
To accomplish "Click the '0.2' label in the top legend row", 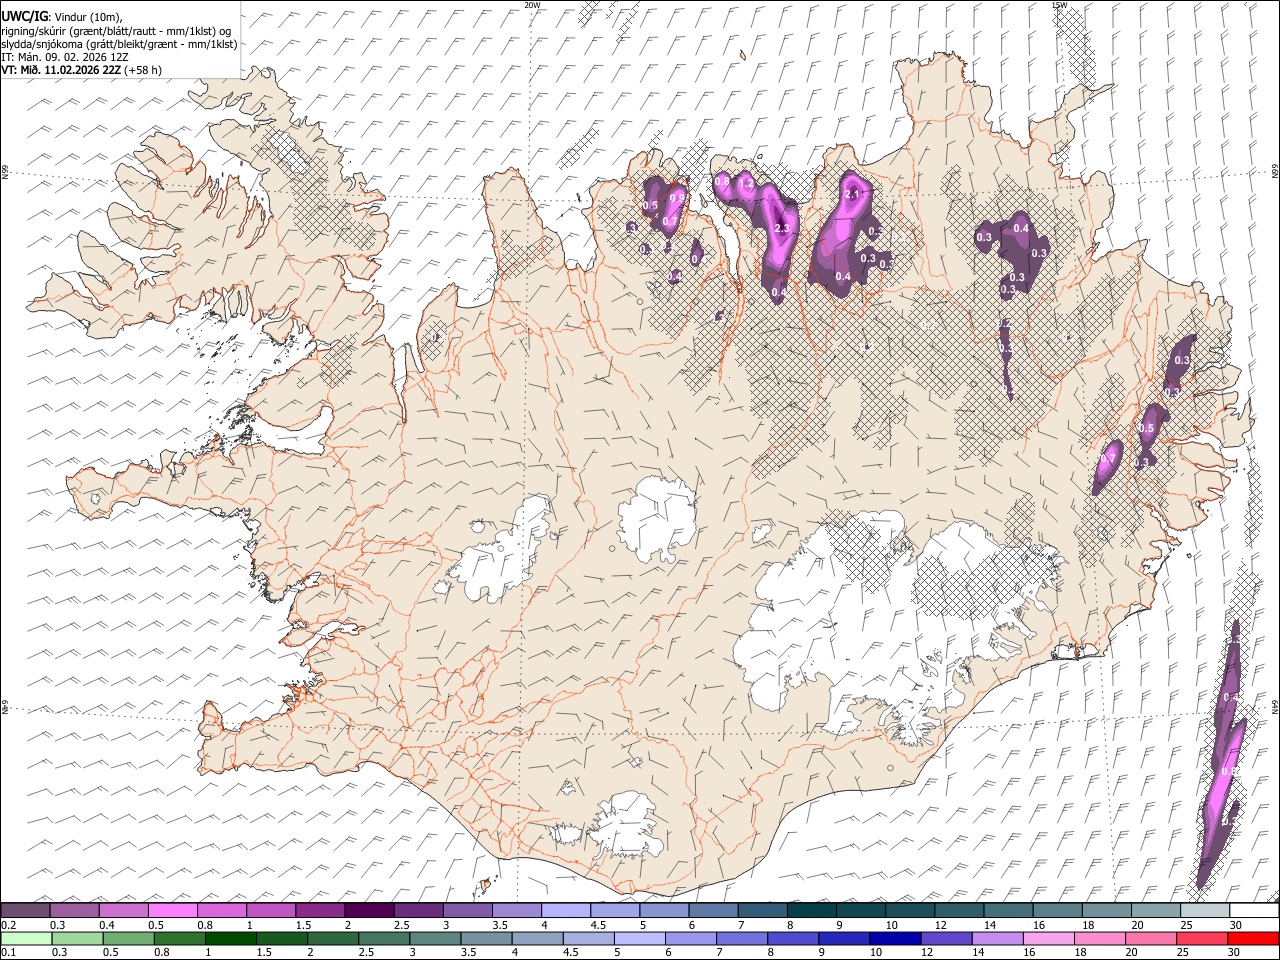I will [x=9, y=924].
